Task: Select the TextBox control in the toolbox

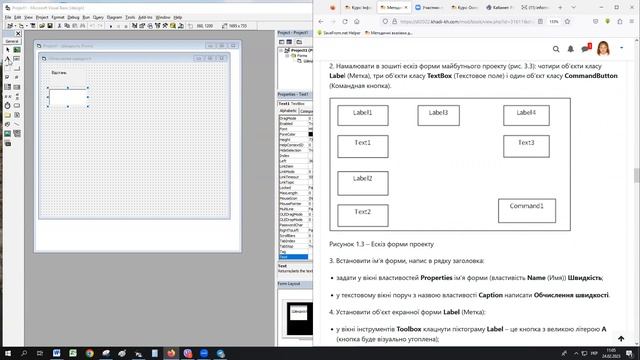Action: (x=17, y=59)
